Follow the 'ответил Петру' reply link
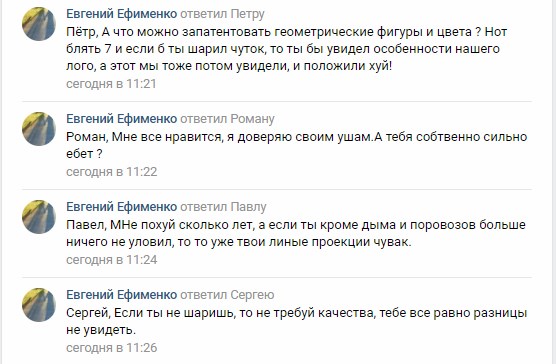This screenshot has width=556, height=364. click(x=222, y=14)
